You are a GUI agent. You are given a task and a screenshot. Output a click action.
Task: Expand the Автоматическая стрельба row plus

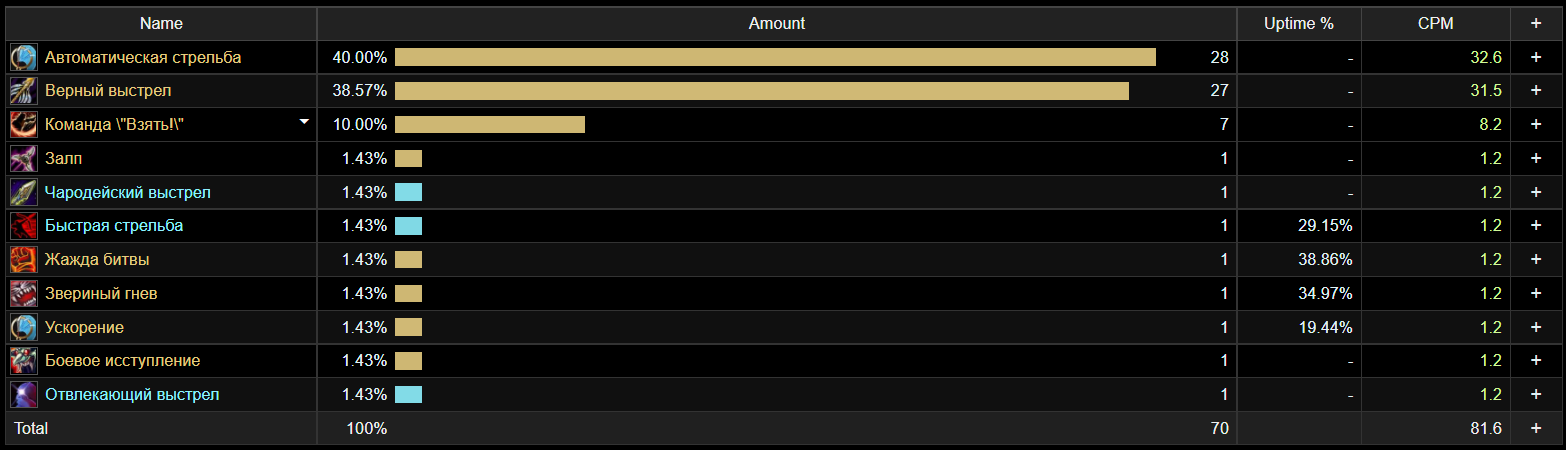tap(1536, 57)
